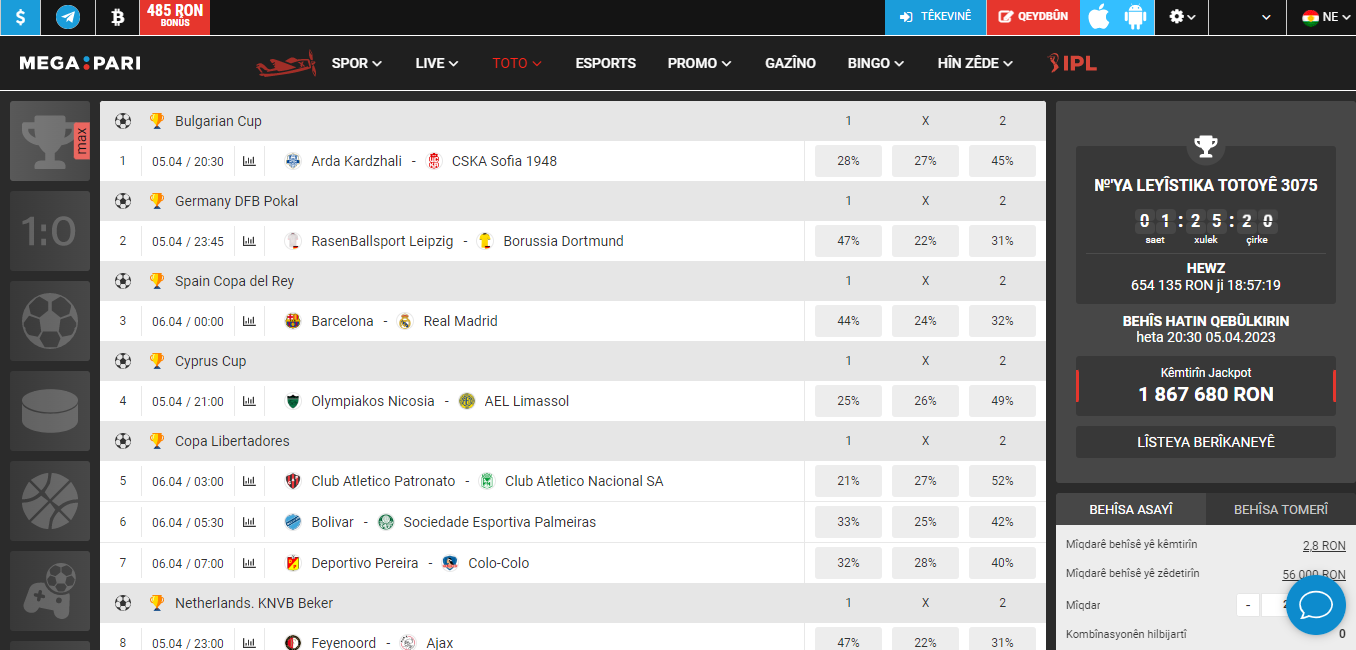Click 'Netherlands. KNVB Beker' league heading

point(254,603)
